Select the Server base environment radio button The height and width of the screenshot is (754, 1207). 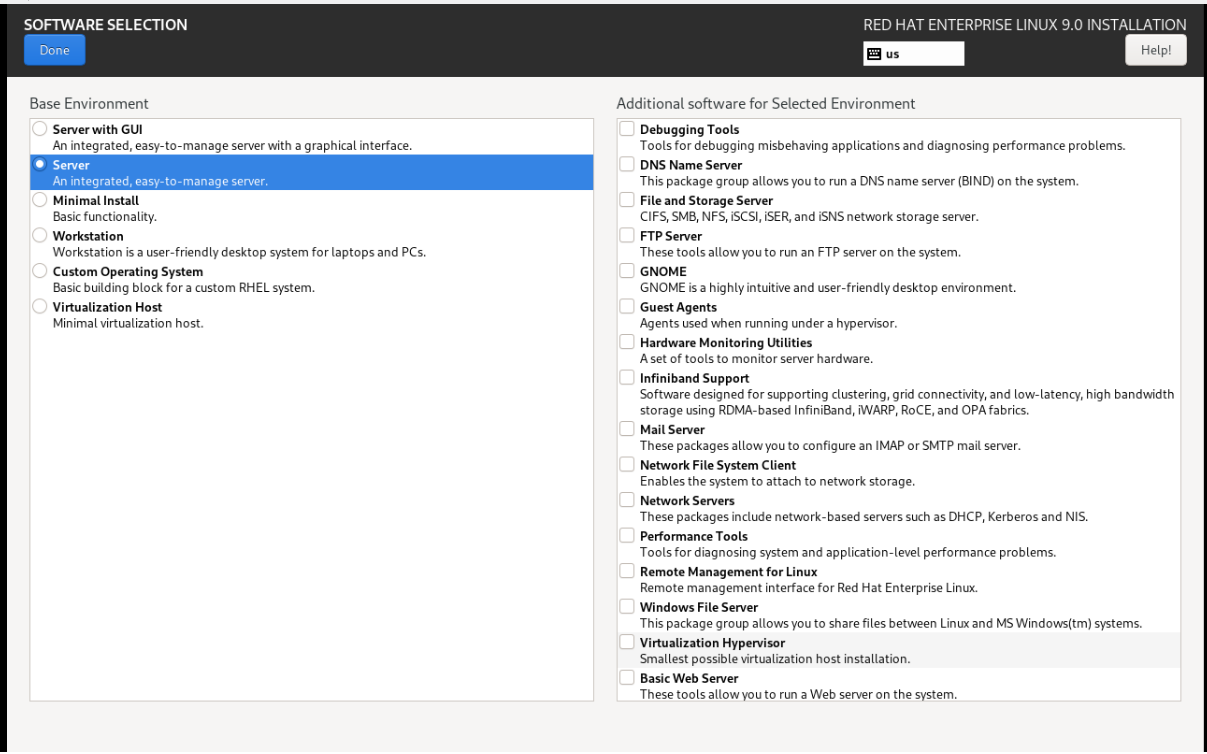39,164
